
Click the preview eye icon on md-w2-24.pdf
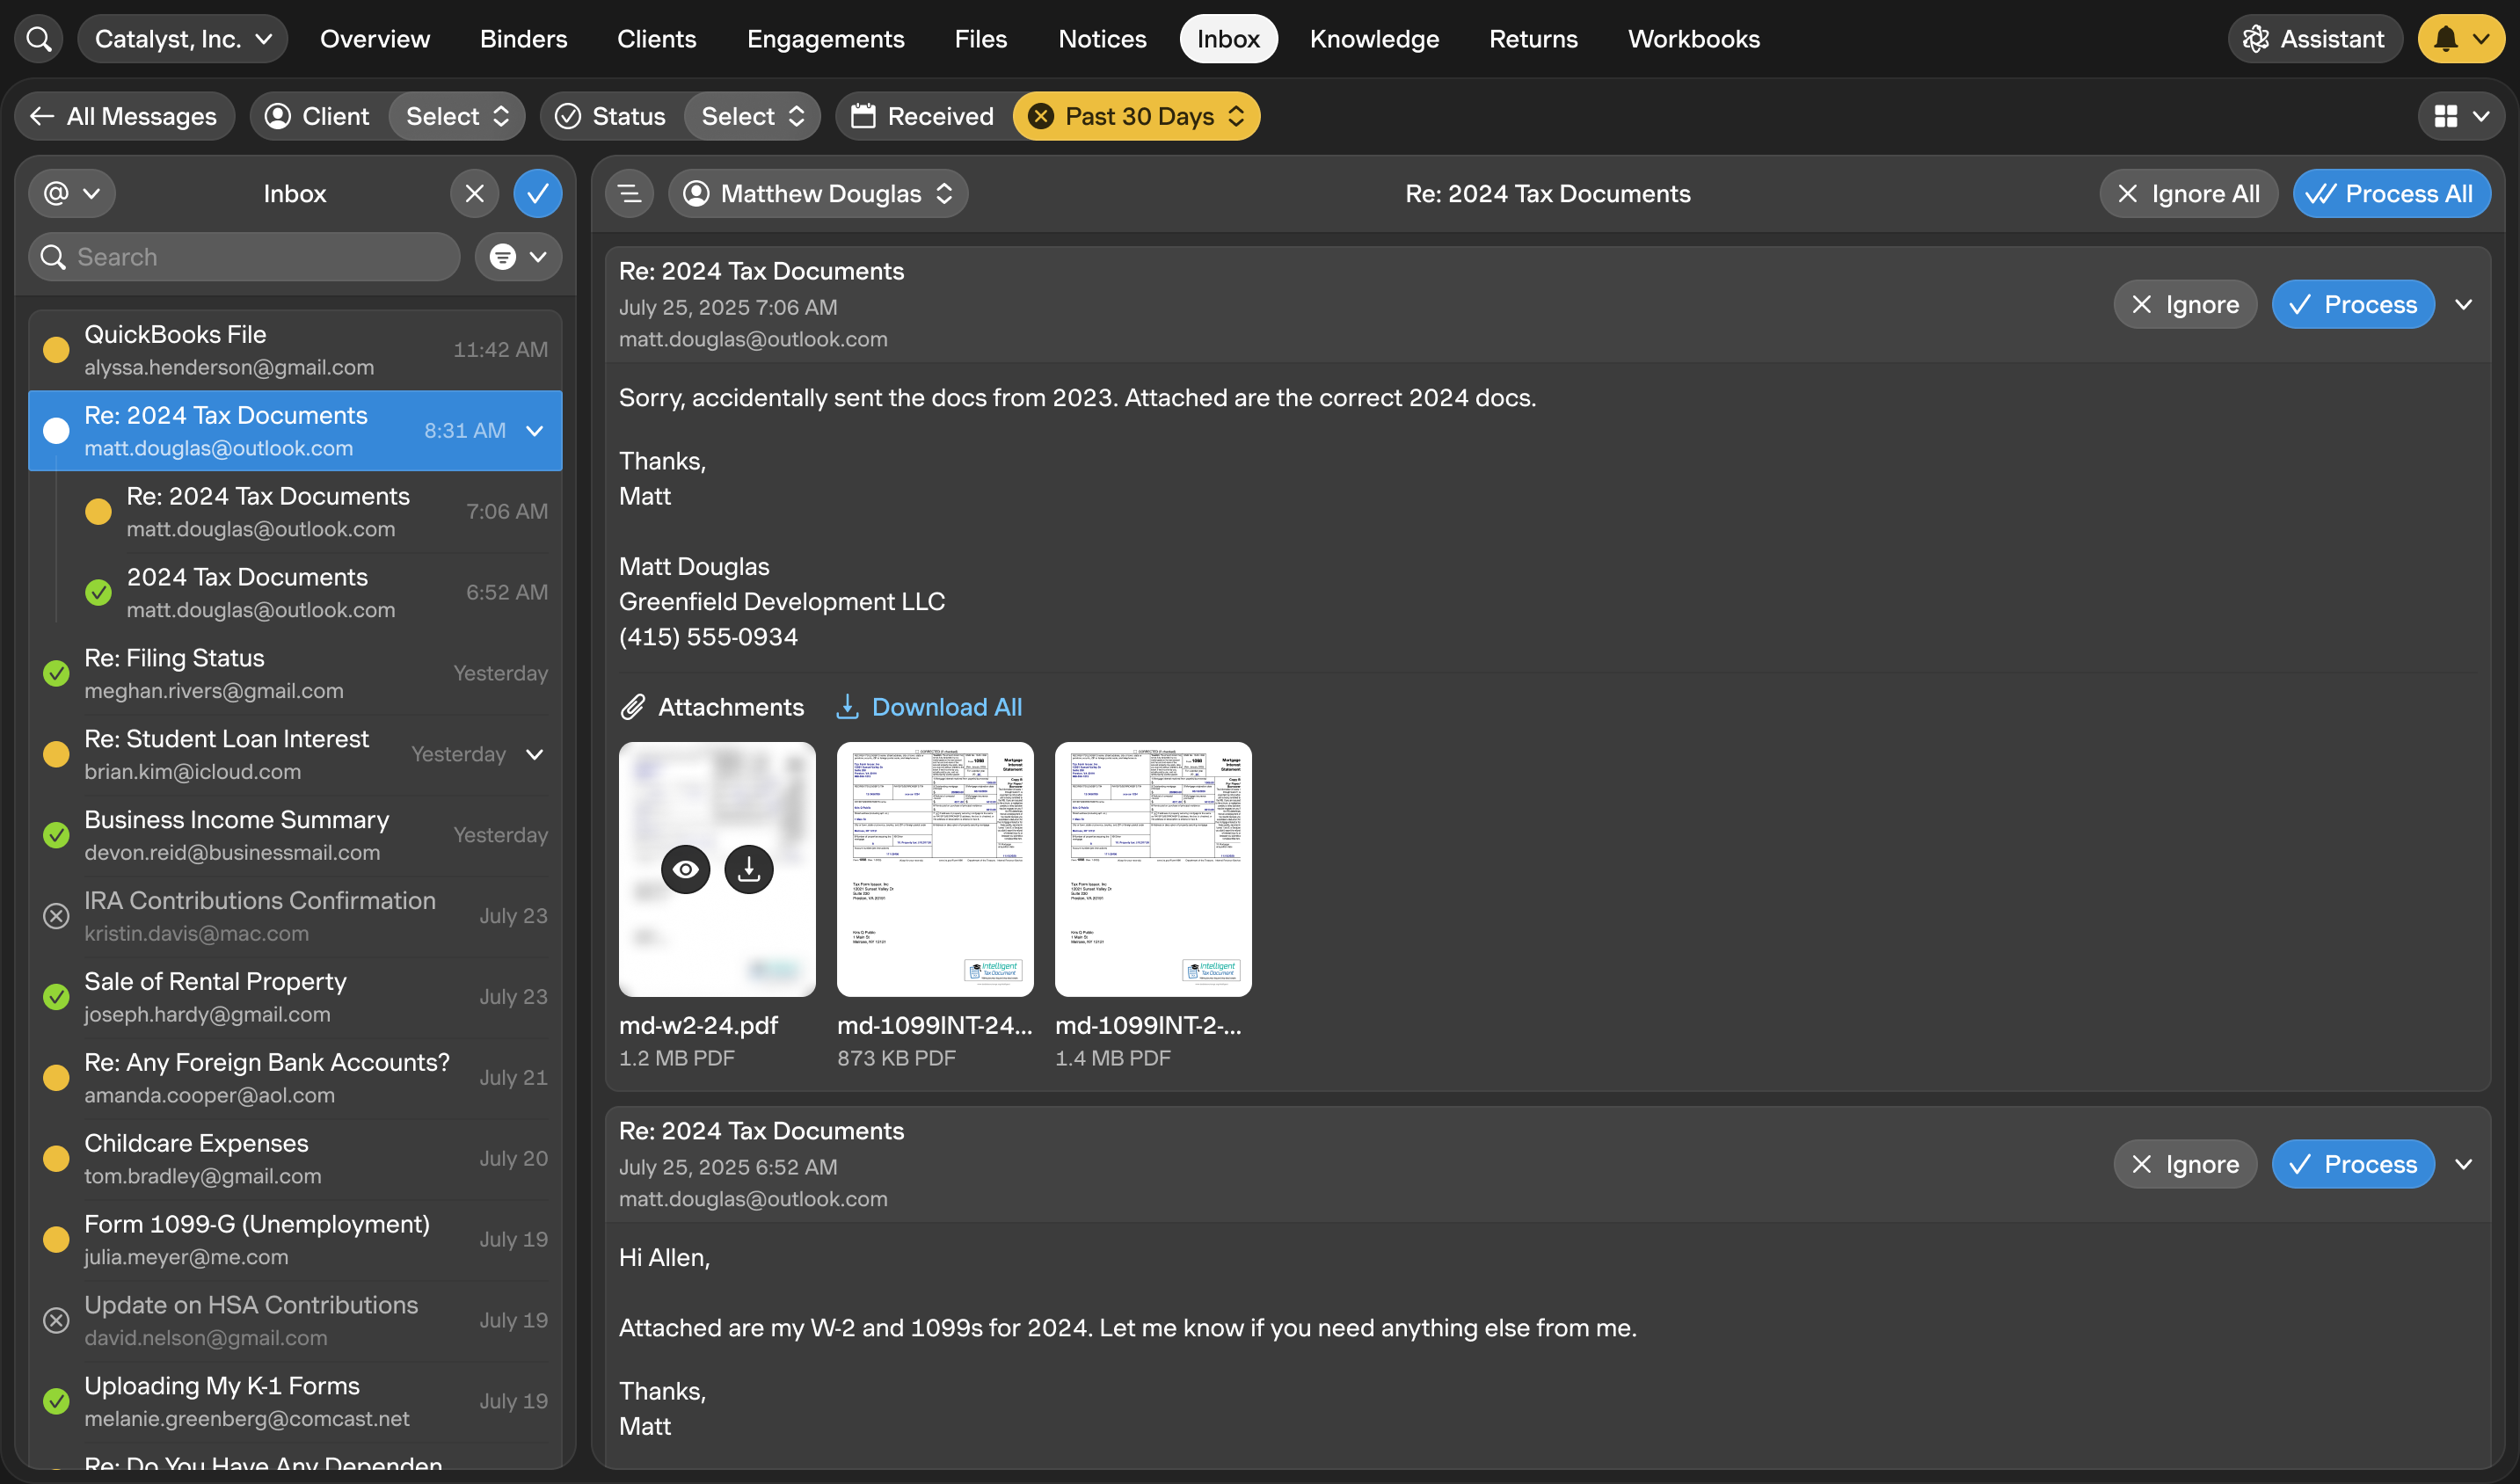tap(685, 869)
